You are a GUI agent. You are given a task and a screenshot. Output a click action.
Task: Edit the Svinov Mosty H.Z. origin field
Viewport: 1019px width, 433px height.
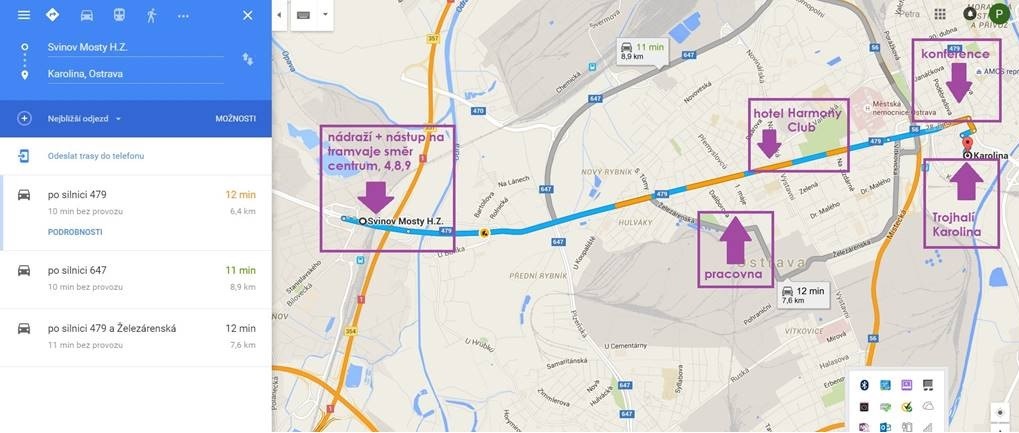tap(135, 47)
